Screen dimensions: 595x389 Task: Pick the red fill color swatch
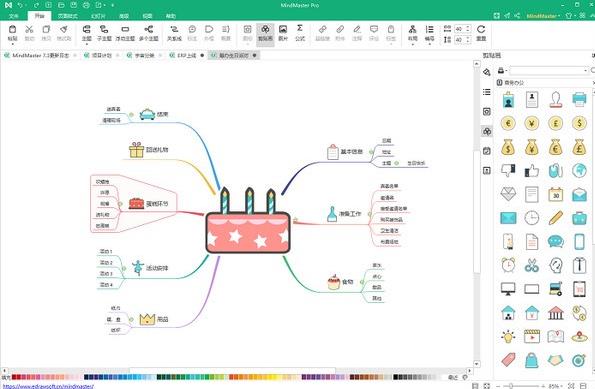pos(14,377)
